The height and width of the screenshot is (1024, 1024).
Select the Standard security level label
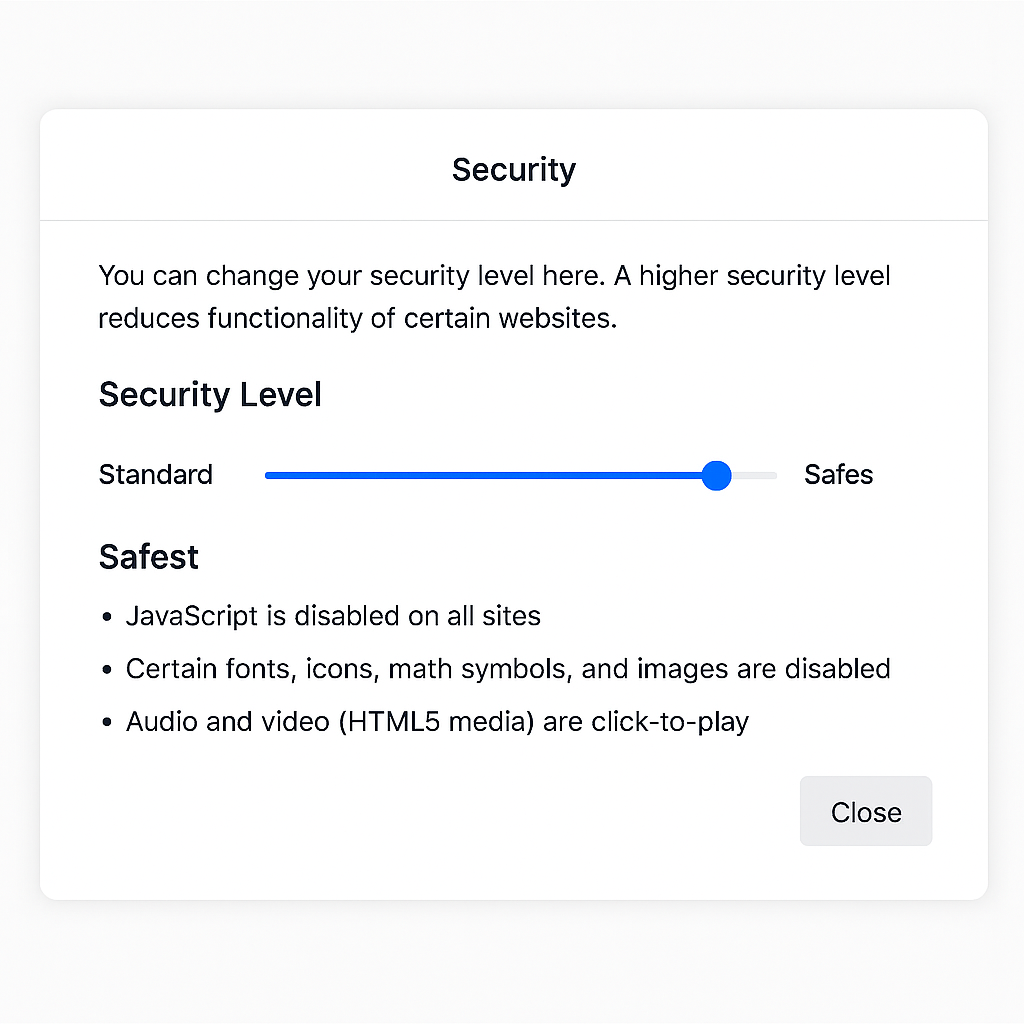pyautogui.click(x=155, y=475)
